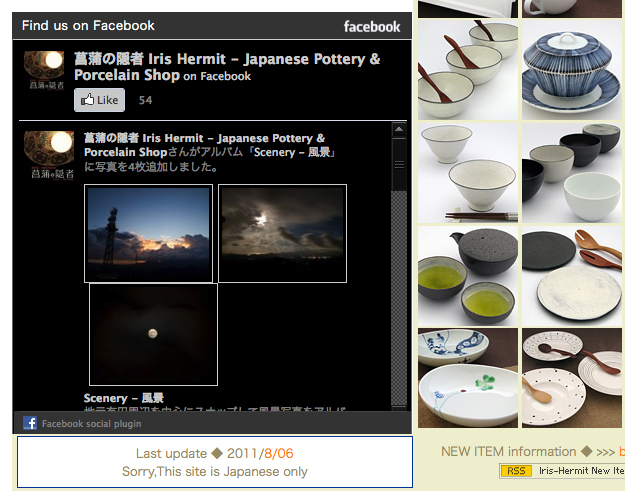Click the Facebook Like button
This screenshot has height=491, width=625.
coord(99,100)
